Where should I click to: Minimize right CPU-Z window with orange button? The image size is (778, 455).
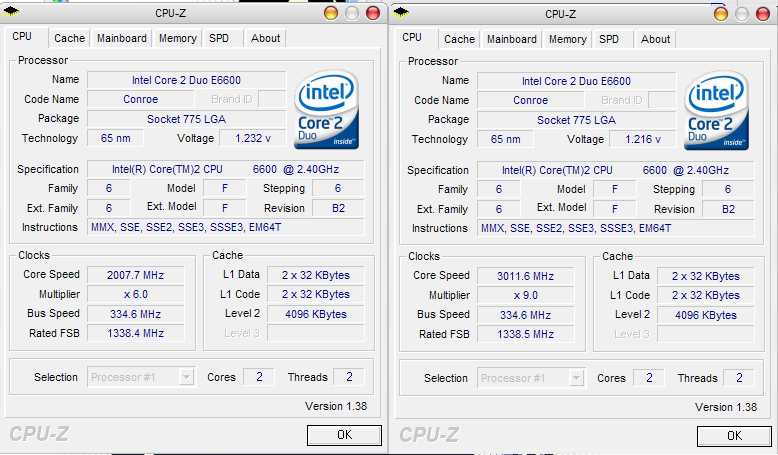[721, 14]
